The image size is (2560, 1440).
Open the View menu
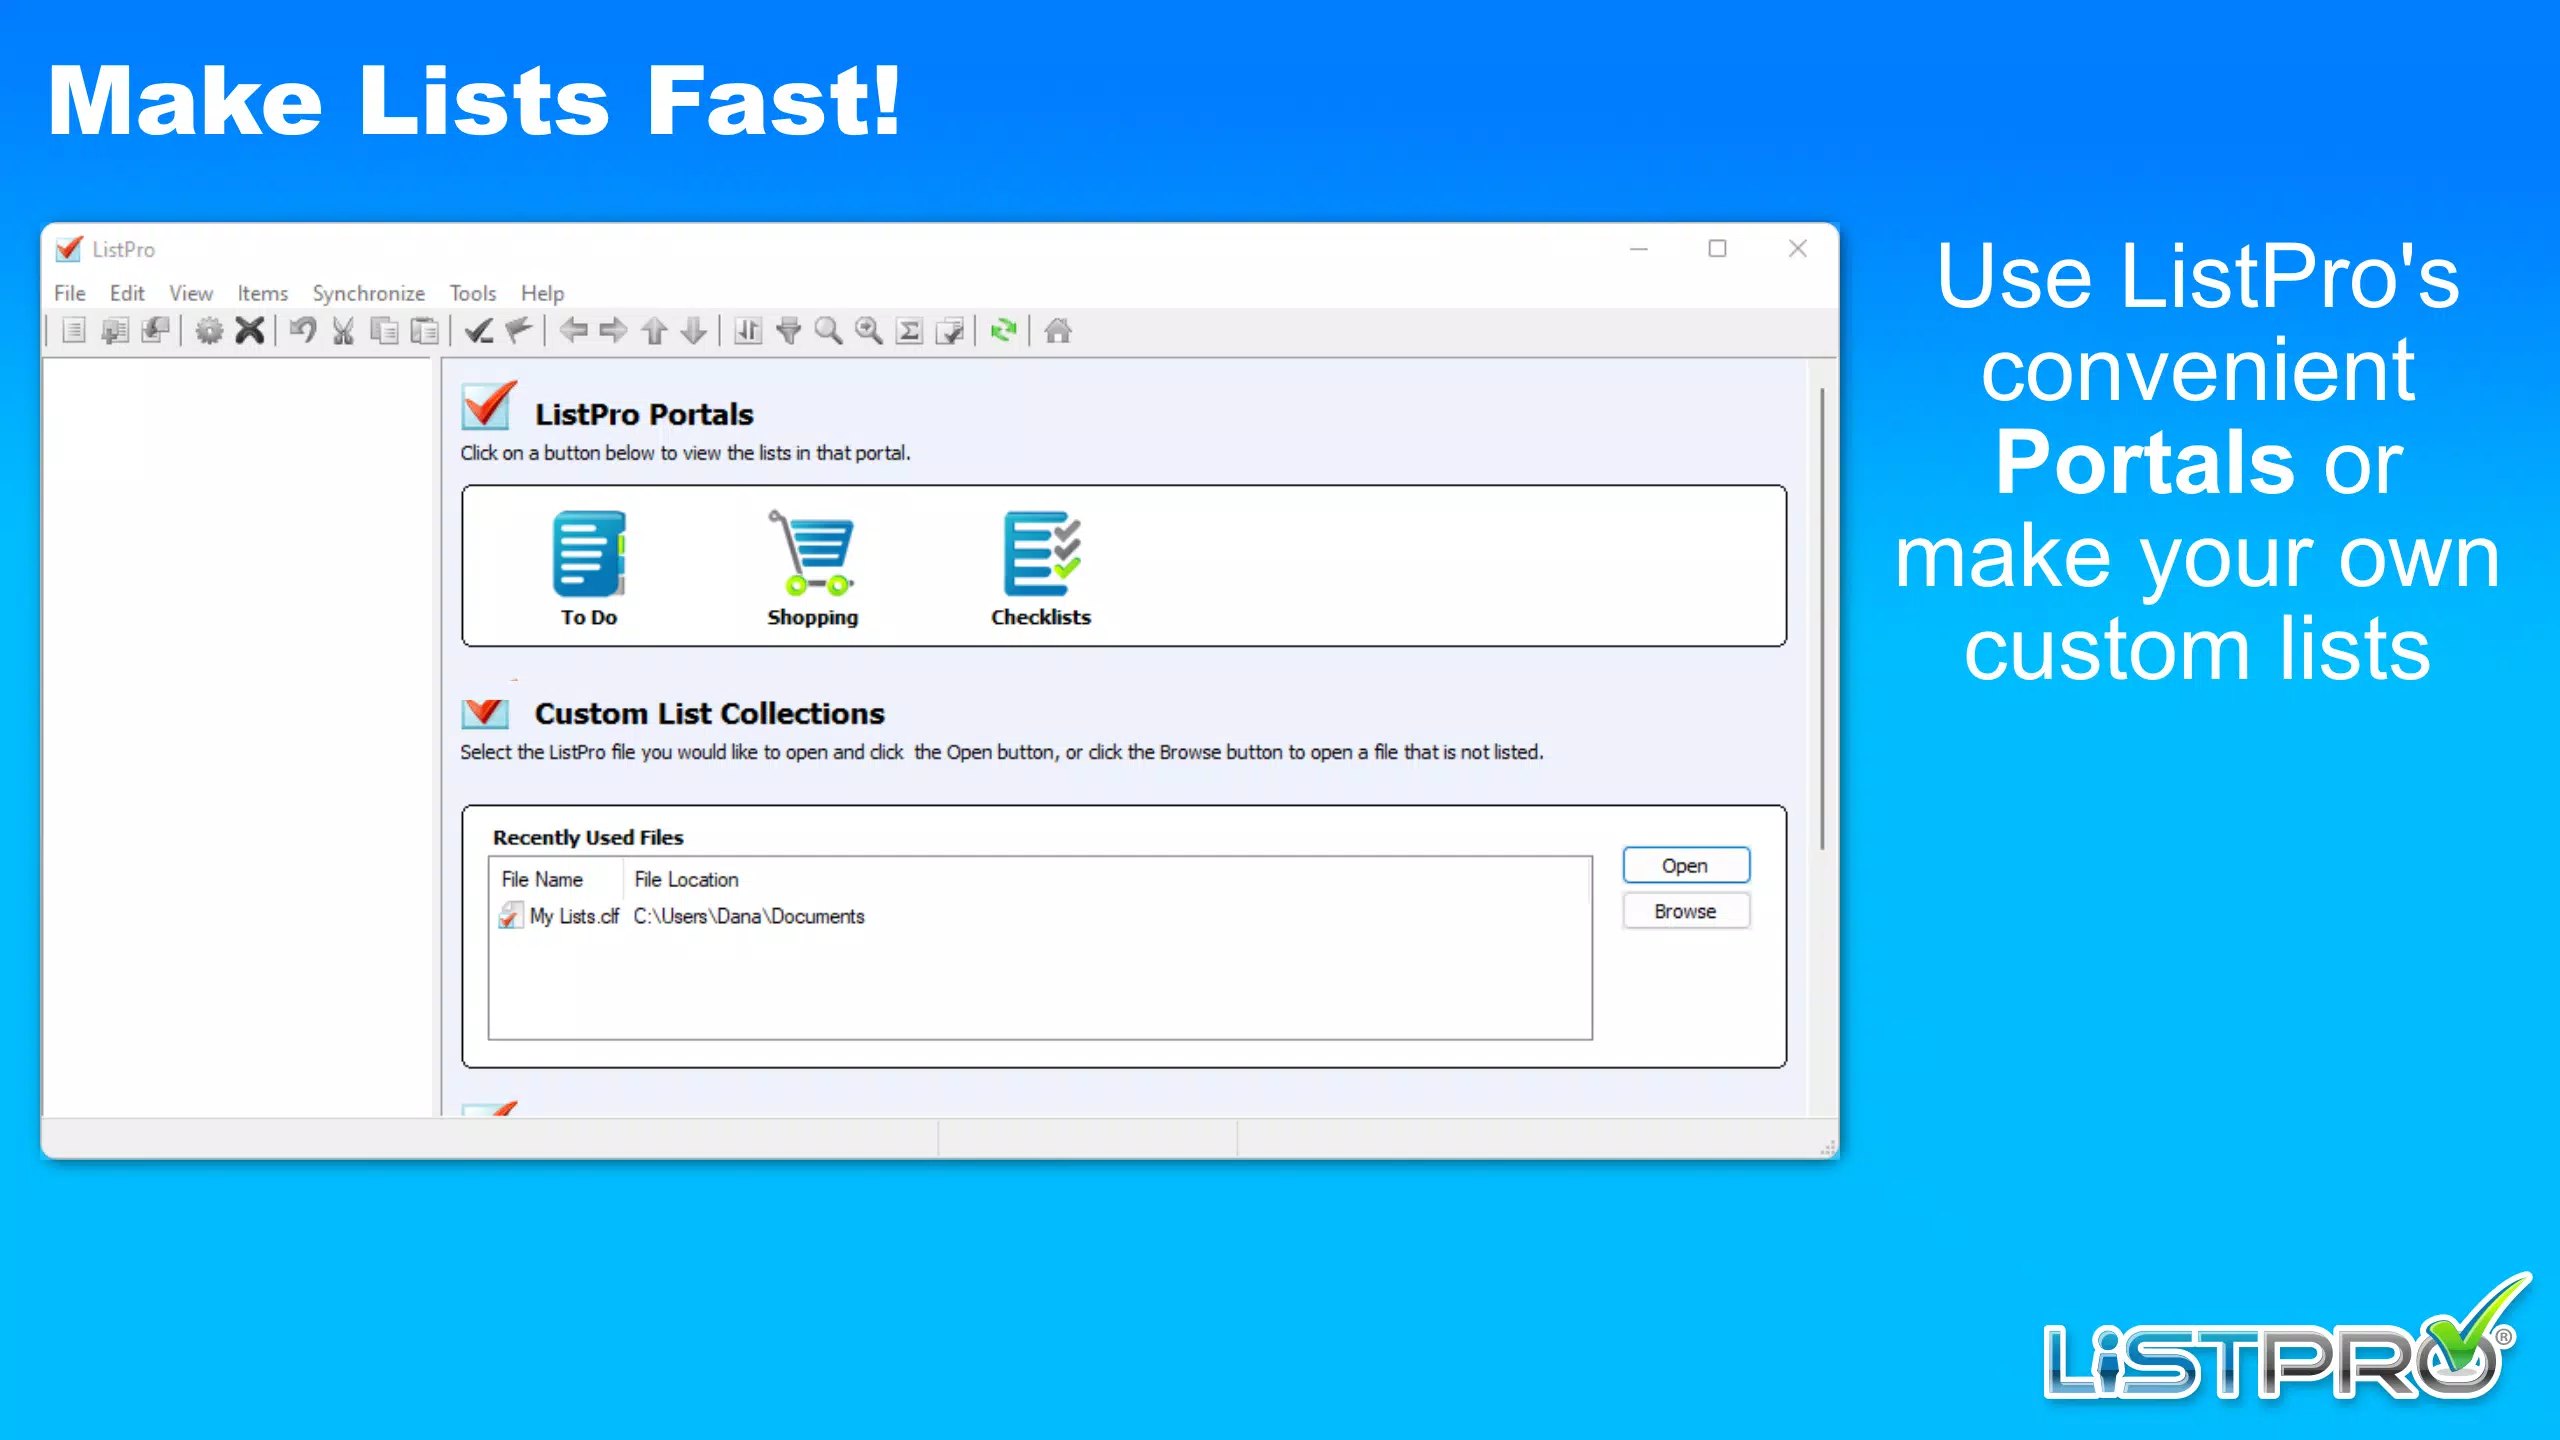coord(191,293)
